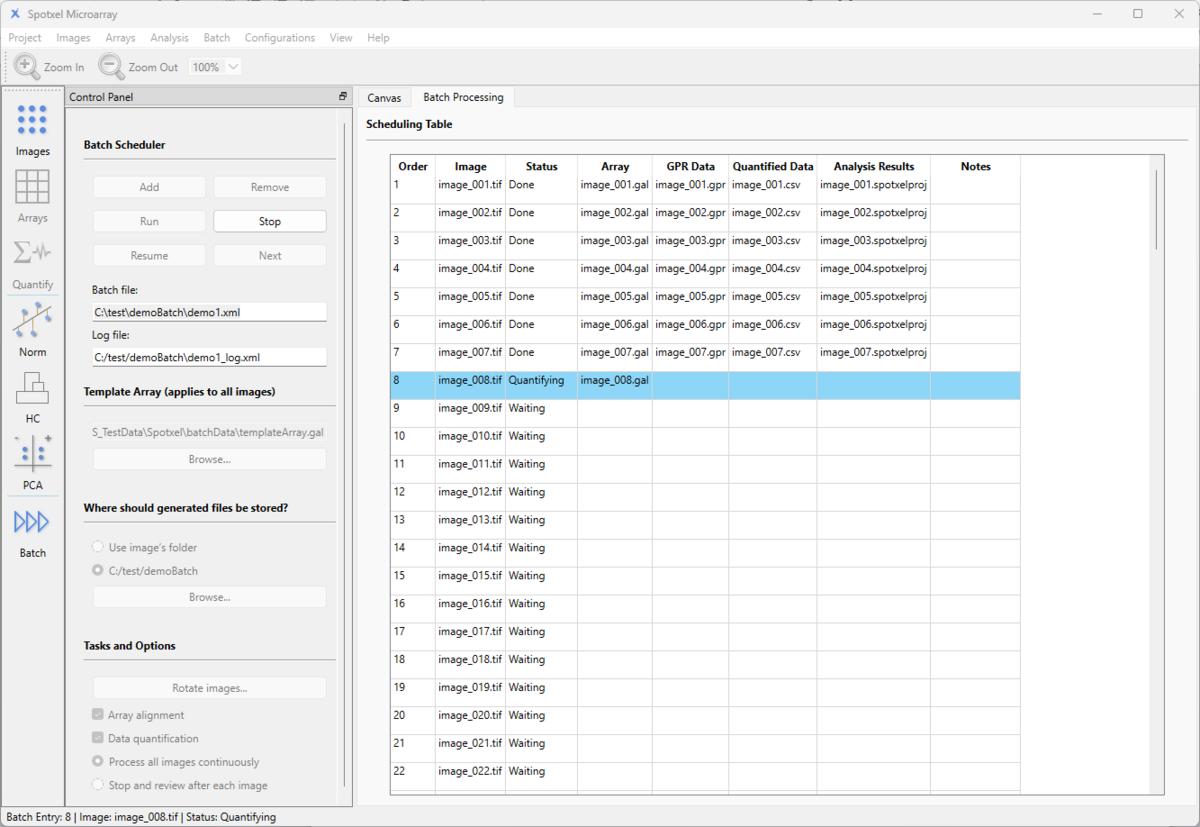Click the Stop button in Batch Scheduler

(270, 221)
